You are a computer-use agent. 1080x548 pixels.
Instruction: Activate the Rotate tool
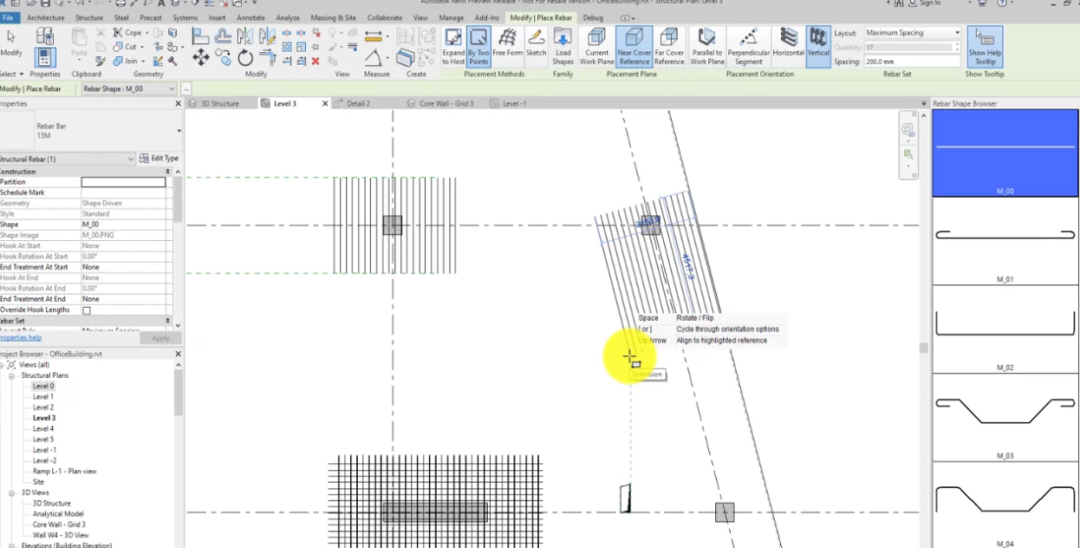pos(246,58)
